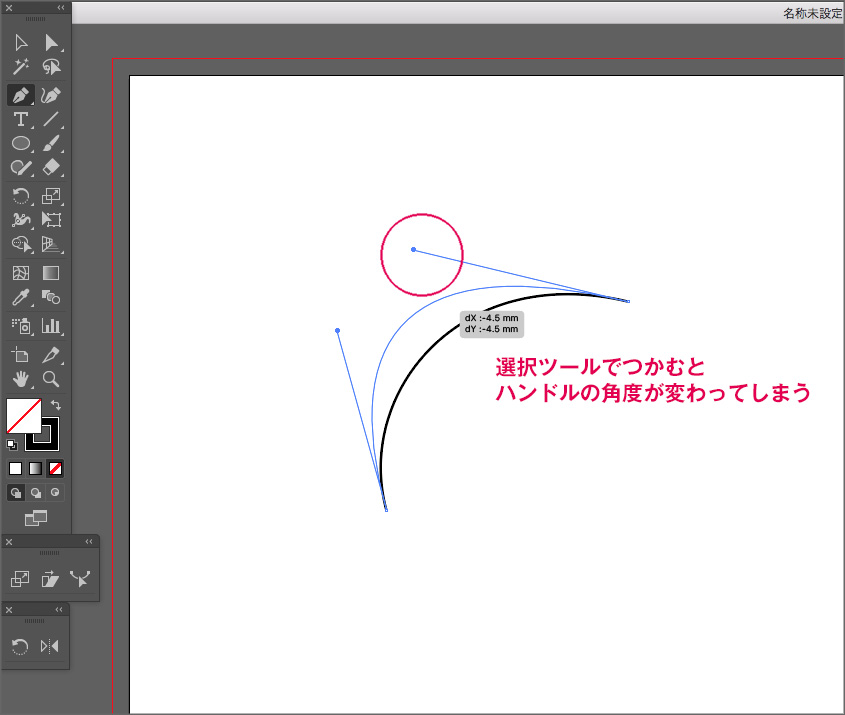Pick the Magic Wand tool
This screenshot has height=715, width=845.
(x=20, y=67)
